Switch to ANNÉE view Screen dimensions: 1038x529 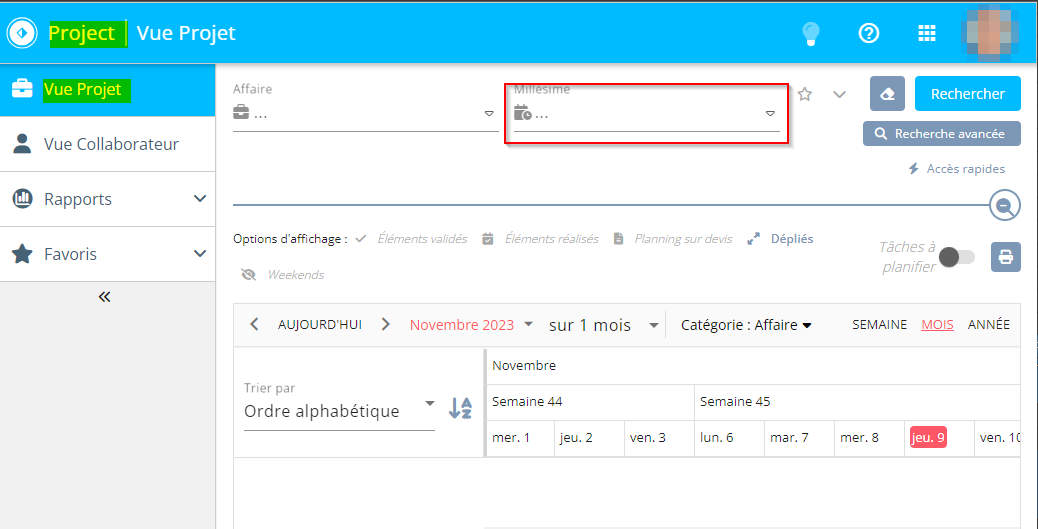(988, 325)
